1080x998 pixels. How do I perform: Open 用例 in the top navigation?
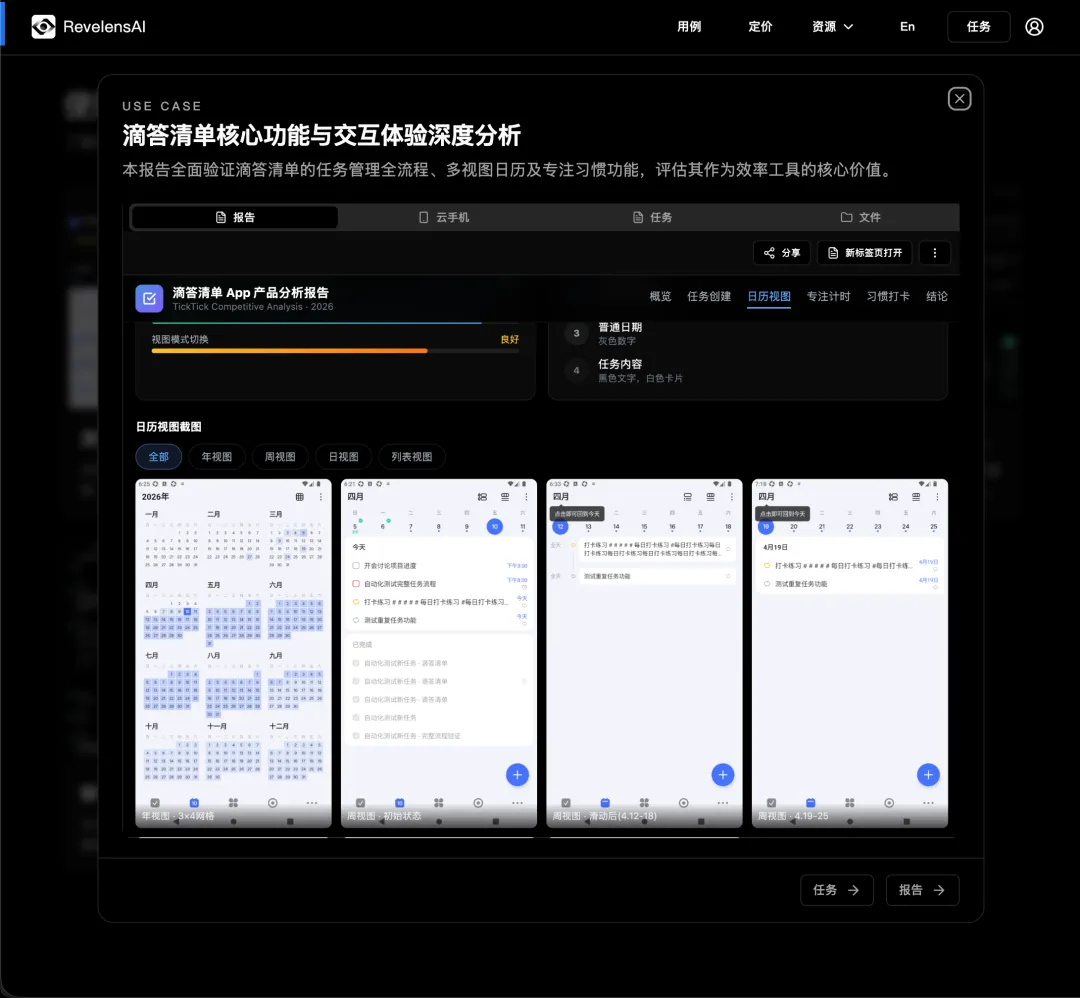pos(689,27)
